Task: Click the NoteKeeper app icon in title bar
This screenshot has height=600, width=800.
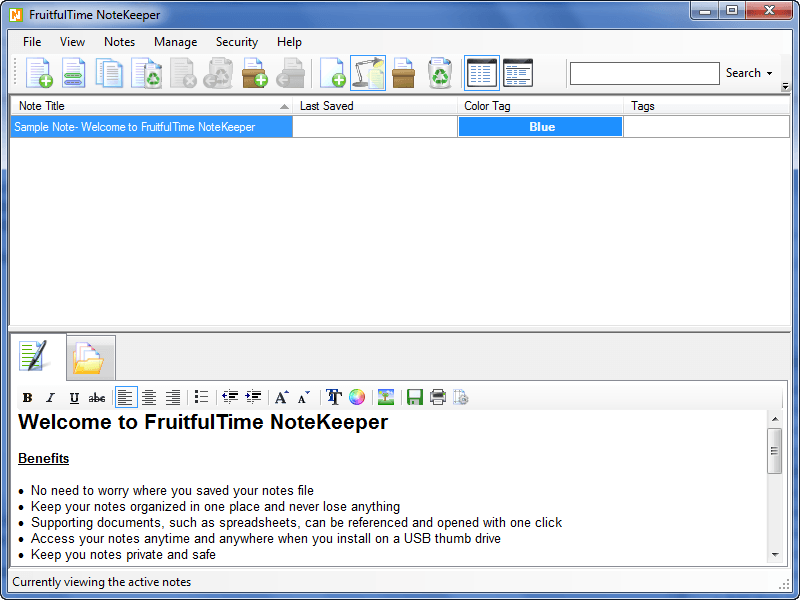Action: [x=16, y=15]
